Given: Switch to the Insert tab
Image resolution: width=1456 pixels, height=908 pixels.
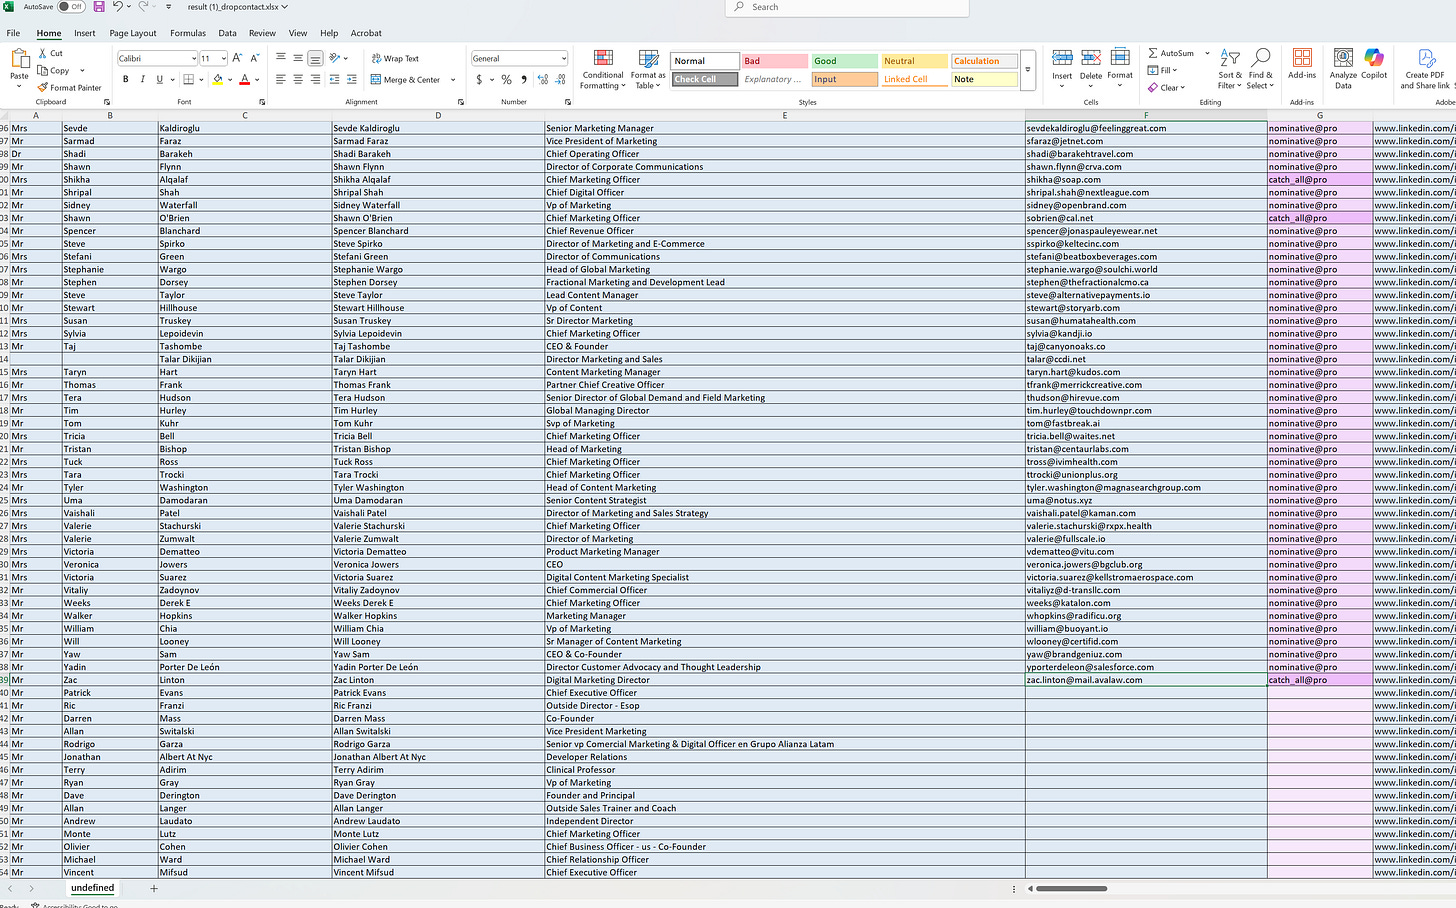Looking at the screenshot, I should tap(85, 33).
